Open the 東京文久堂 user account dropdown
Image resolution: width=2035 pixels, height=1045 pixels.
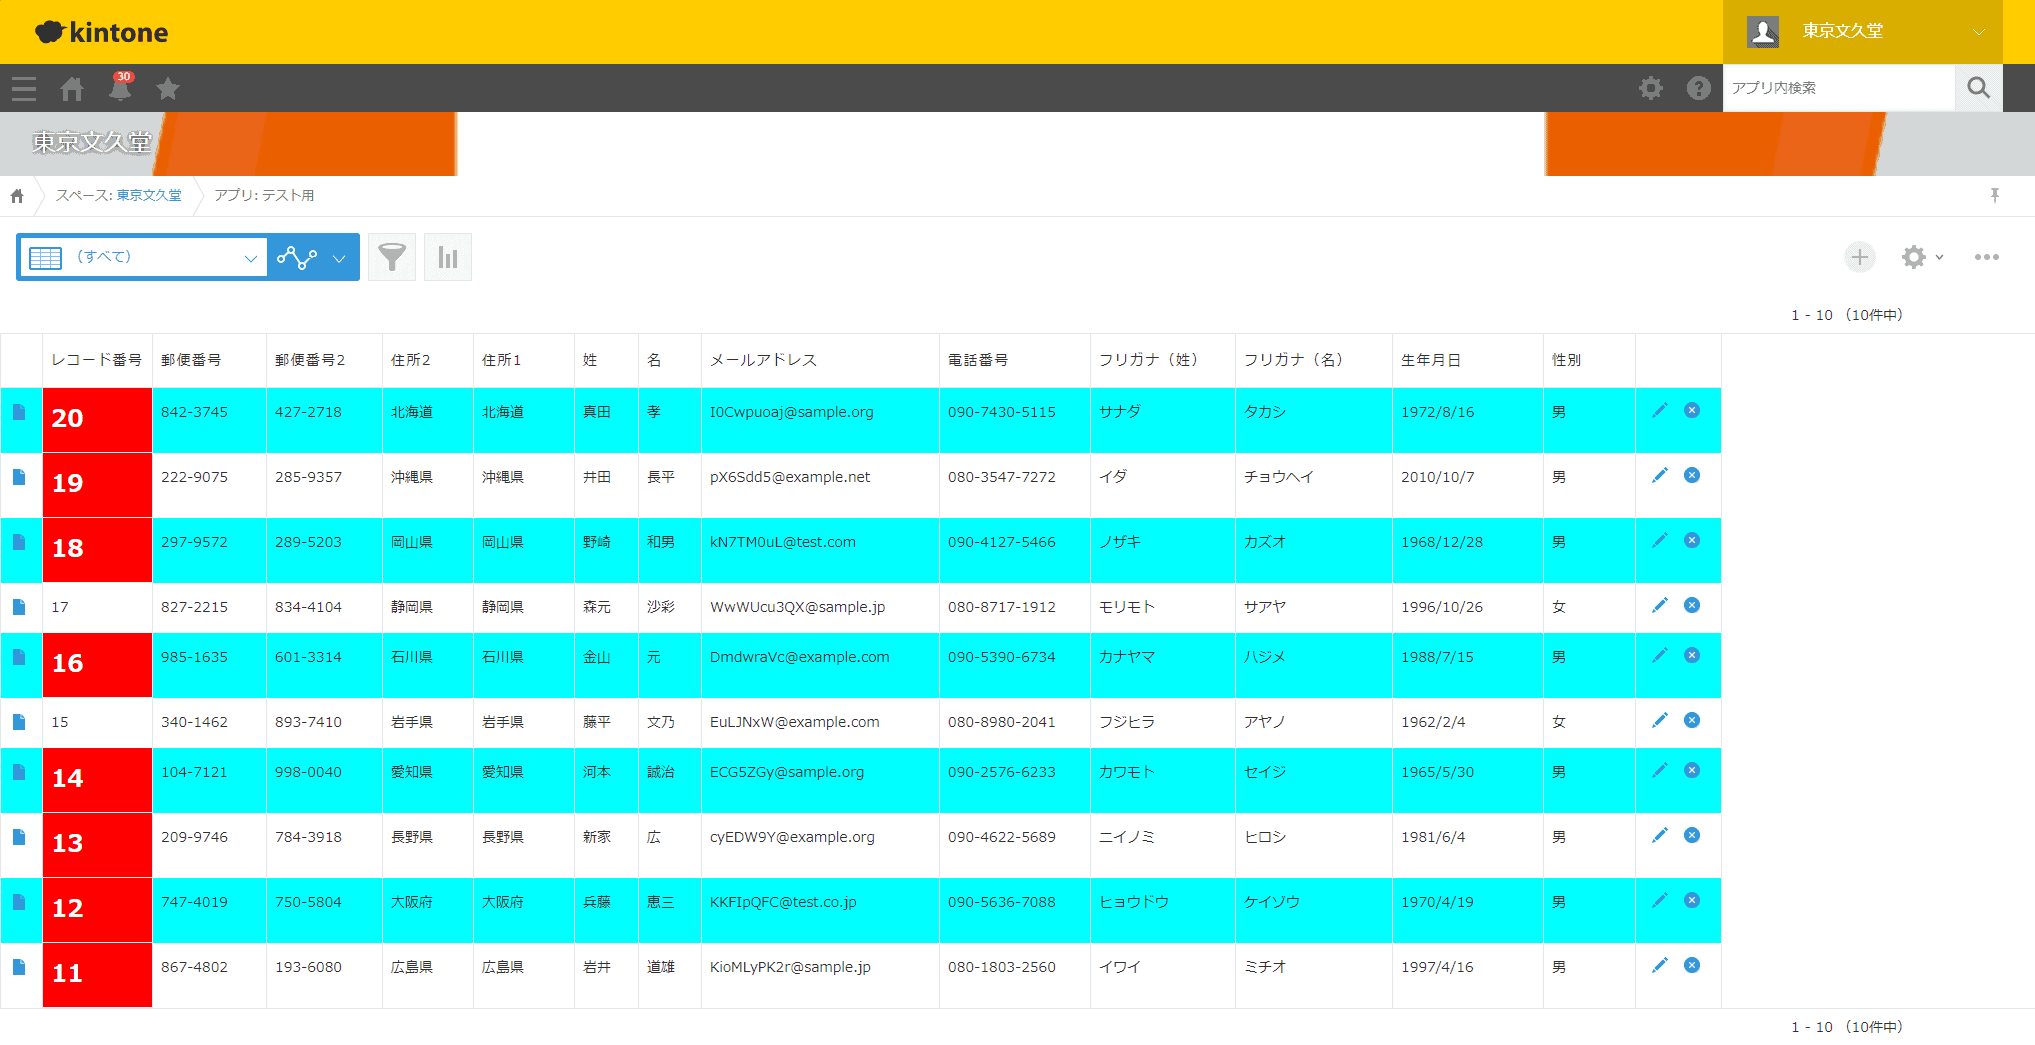point(1863,31)
